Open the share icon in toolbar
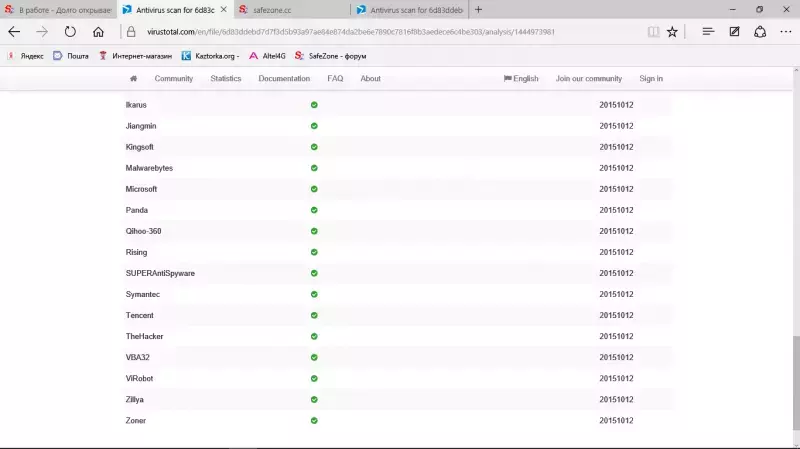800x449 pixels. 760,32
